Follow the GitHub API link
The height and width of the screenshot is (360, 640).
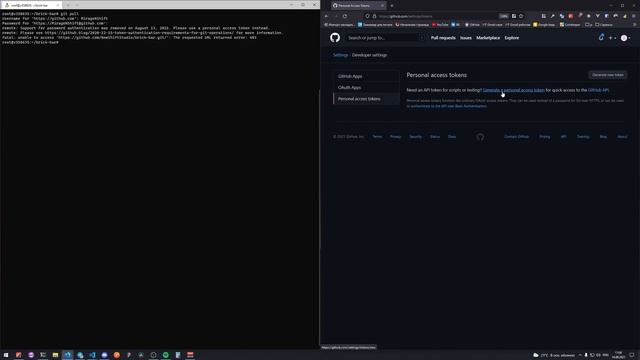click(598, 90)
